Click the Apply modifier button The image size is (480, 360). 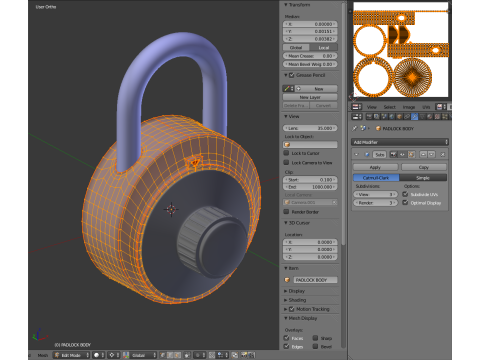pyautogui.click(x=375, y=167)
